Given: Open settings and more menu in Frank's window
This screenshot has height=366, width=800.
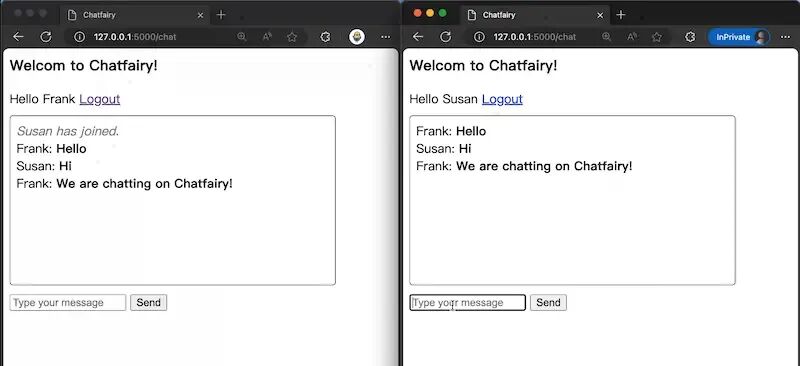Looking at the screenshot, I should pos(386,37).
